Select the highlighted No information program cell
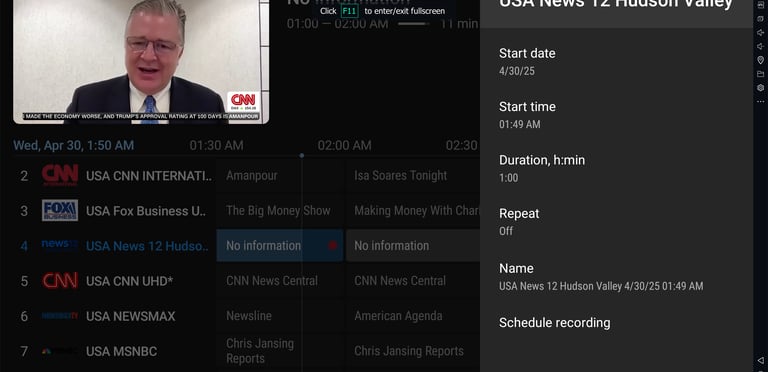This screenshot has height=372, width=768. (x=280, y=245)
